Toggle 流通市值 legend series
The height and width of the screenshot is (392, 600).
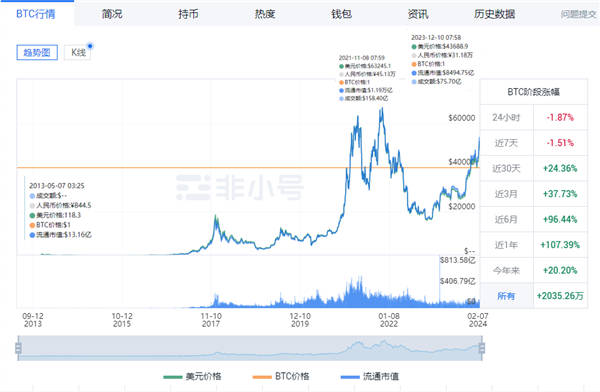coord(370,377)
